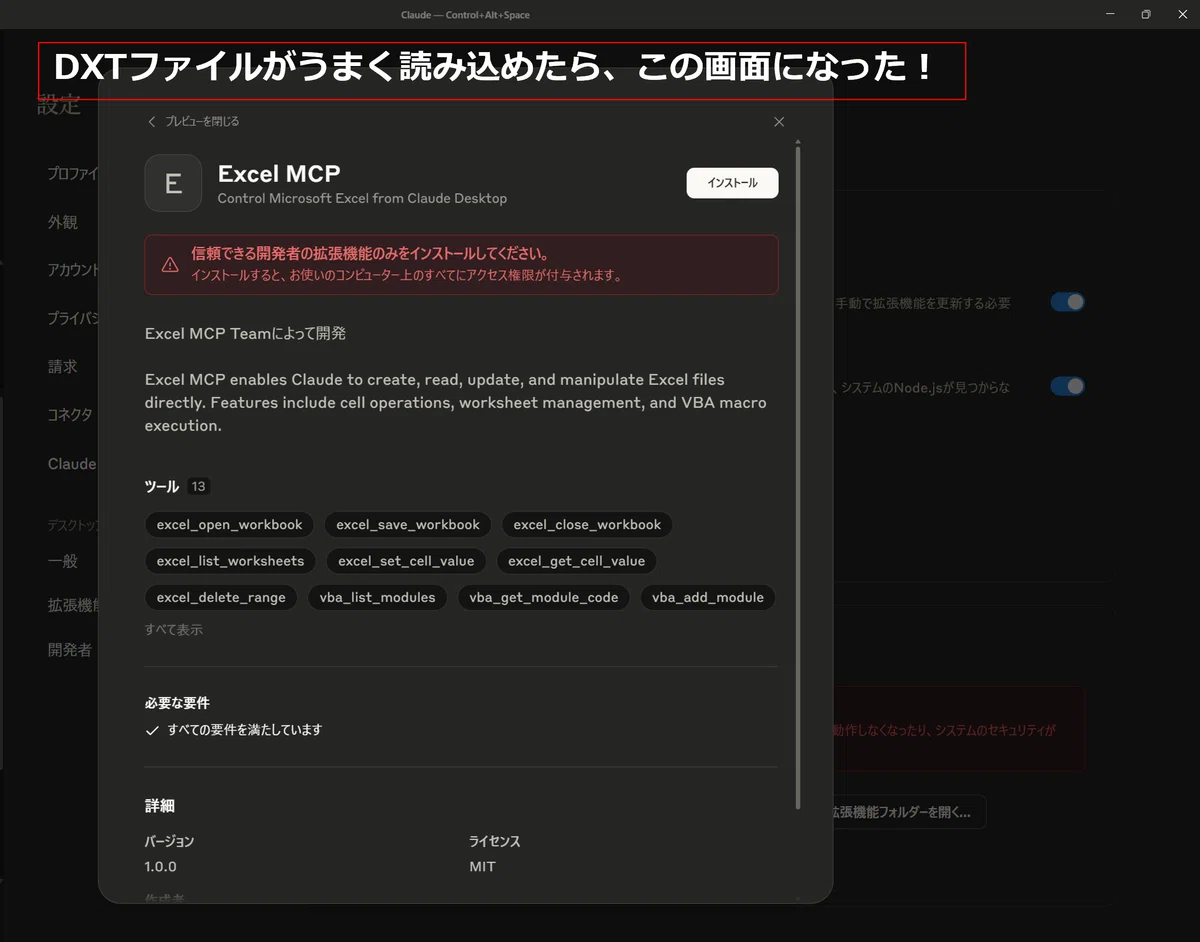Click the 詳細 section heading
The width and height of the screenshot is (1200, 942).
160,806
